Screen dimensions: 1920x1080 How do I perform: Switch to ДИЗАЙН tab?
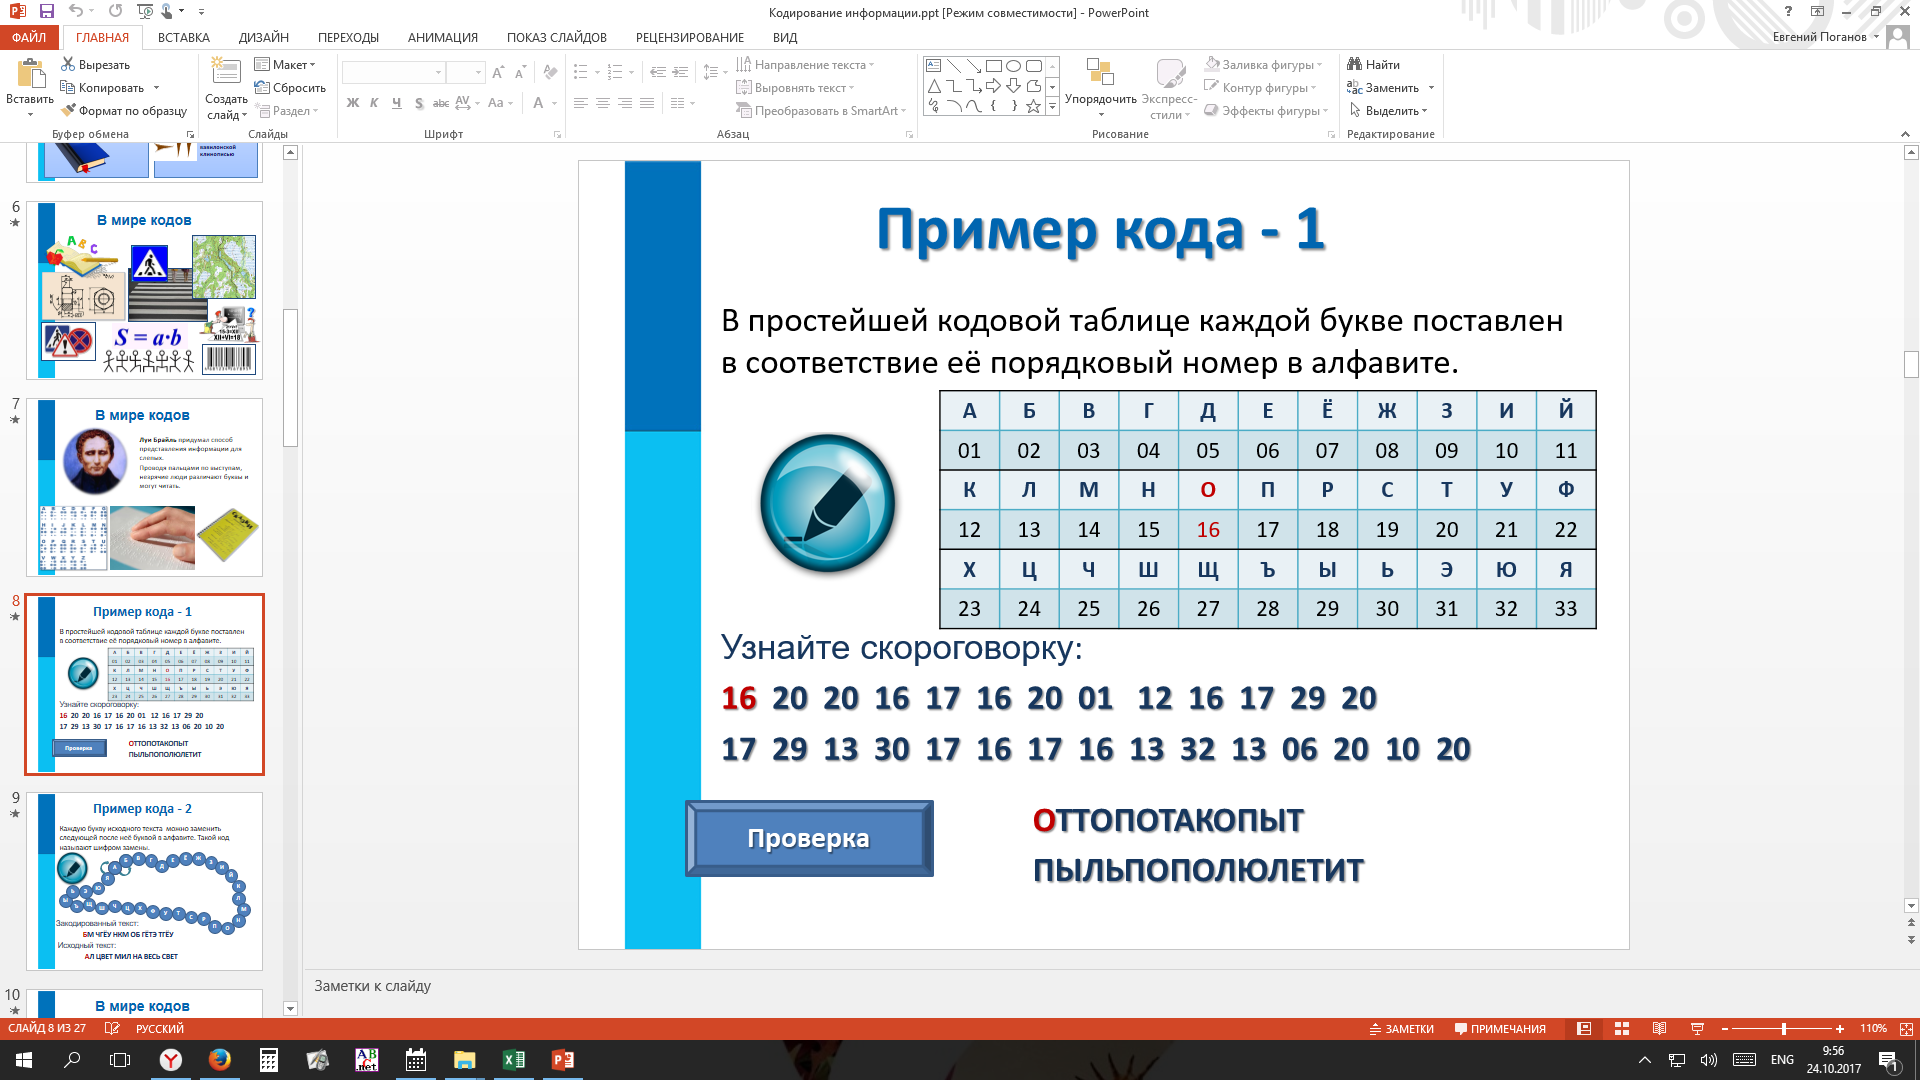pyautogui.click(x=264, y=37)
